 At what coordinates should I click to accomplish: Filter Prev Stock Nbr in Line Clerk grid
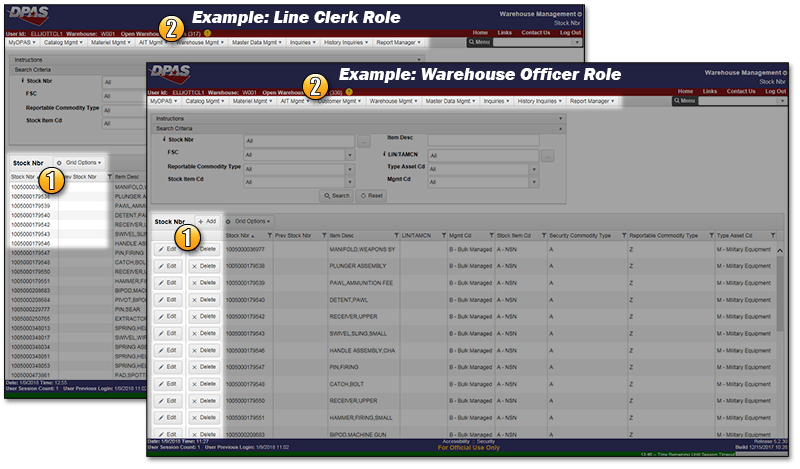click(x=109, y=177)
